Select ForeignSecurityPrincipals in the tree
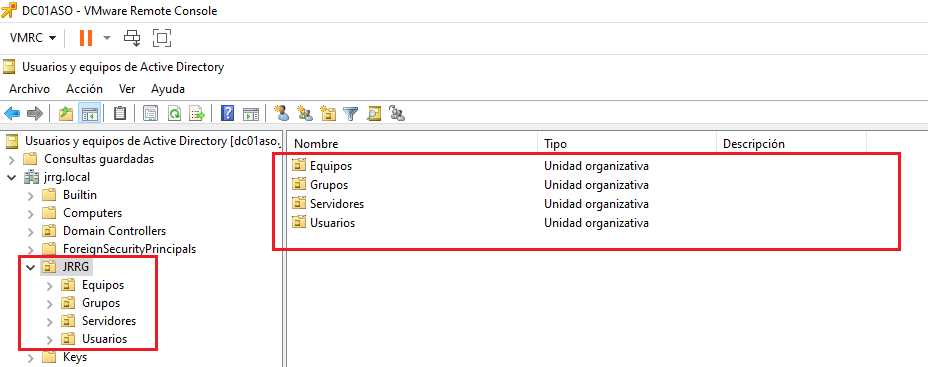Screen dimensions: 928x367 pyautogui.click(x=130, y=249)
